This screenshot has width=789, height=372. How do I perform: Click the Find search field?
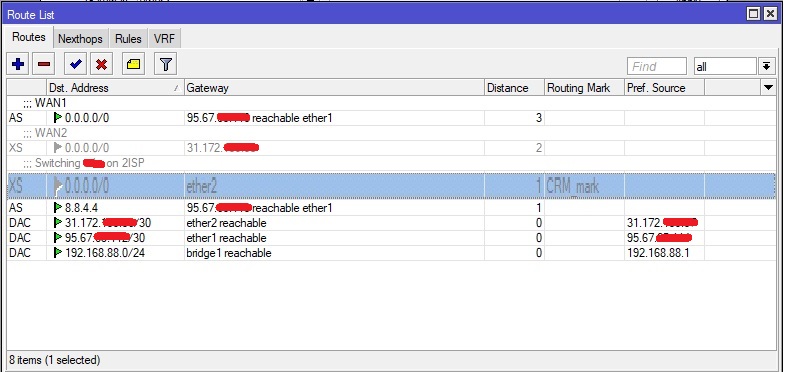657,66
